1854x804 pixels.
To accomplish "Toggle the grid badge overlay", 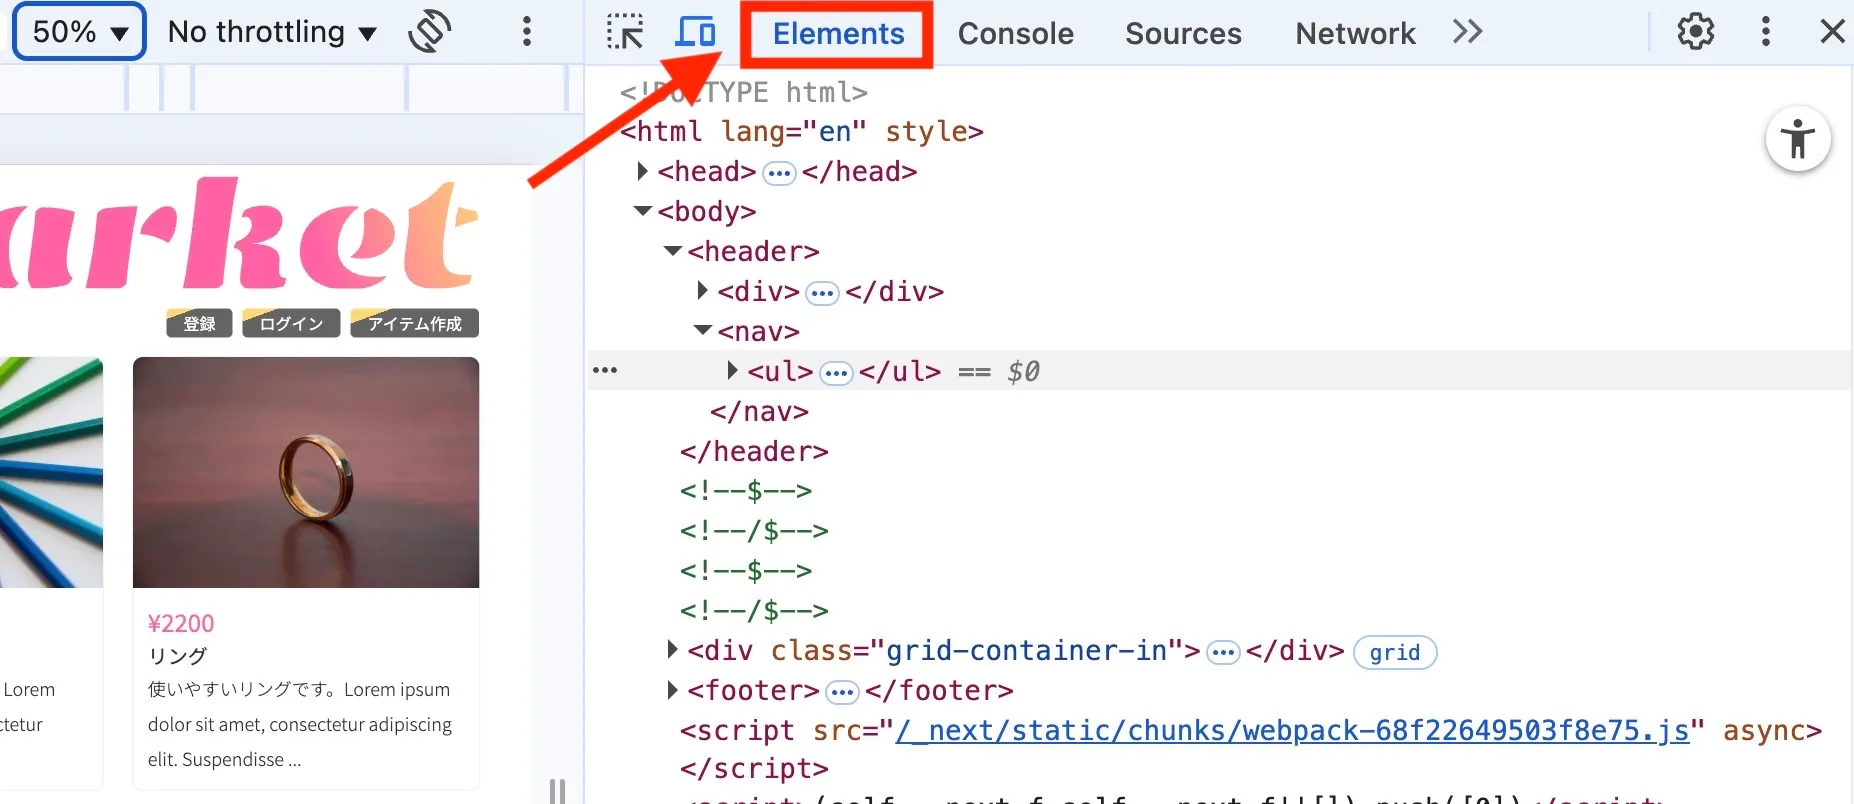I will click(1395, 652).
